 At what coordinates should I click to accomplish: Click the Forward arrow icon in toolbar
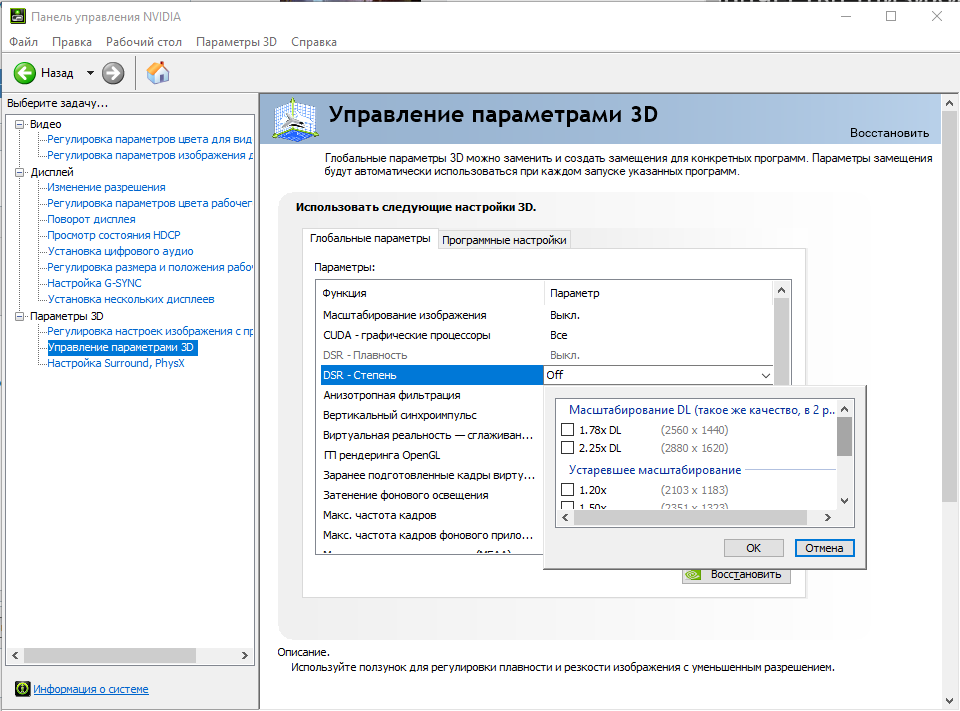click(113, 73)
